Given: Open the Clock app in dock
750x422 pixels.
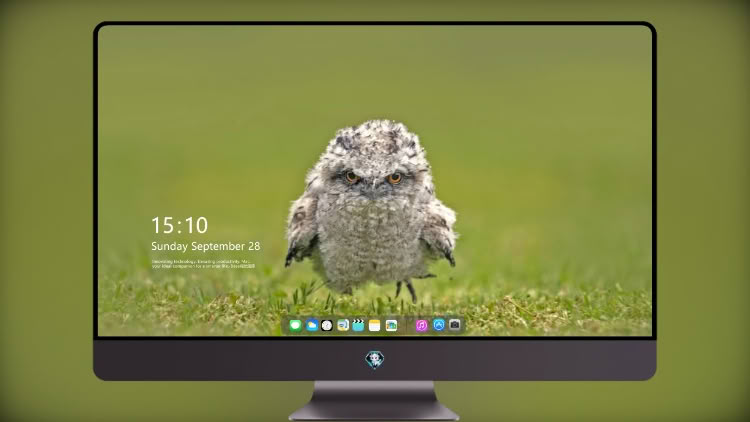Looking at the screenshot, I should coord(327,325).
